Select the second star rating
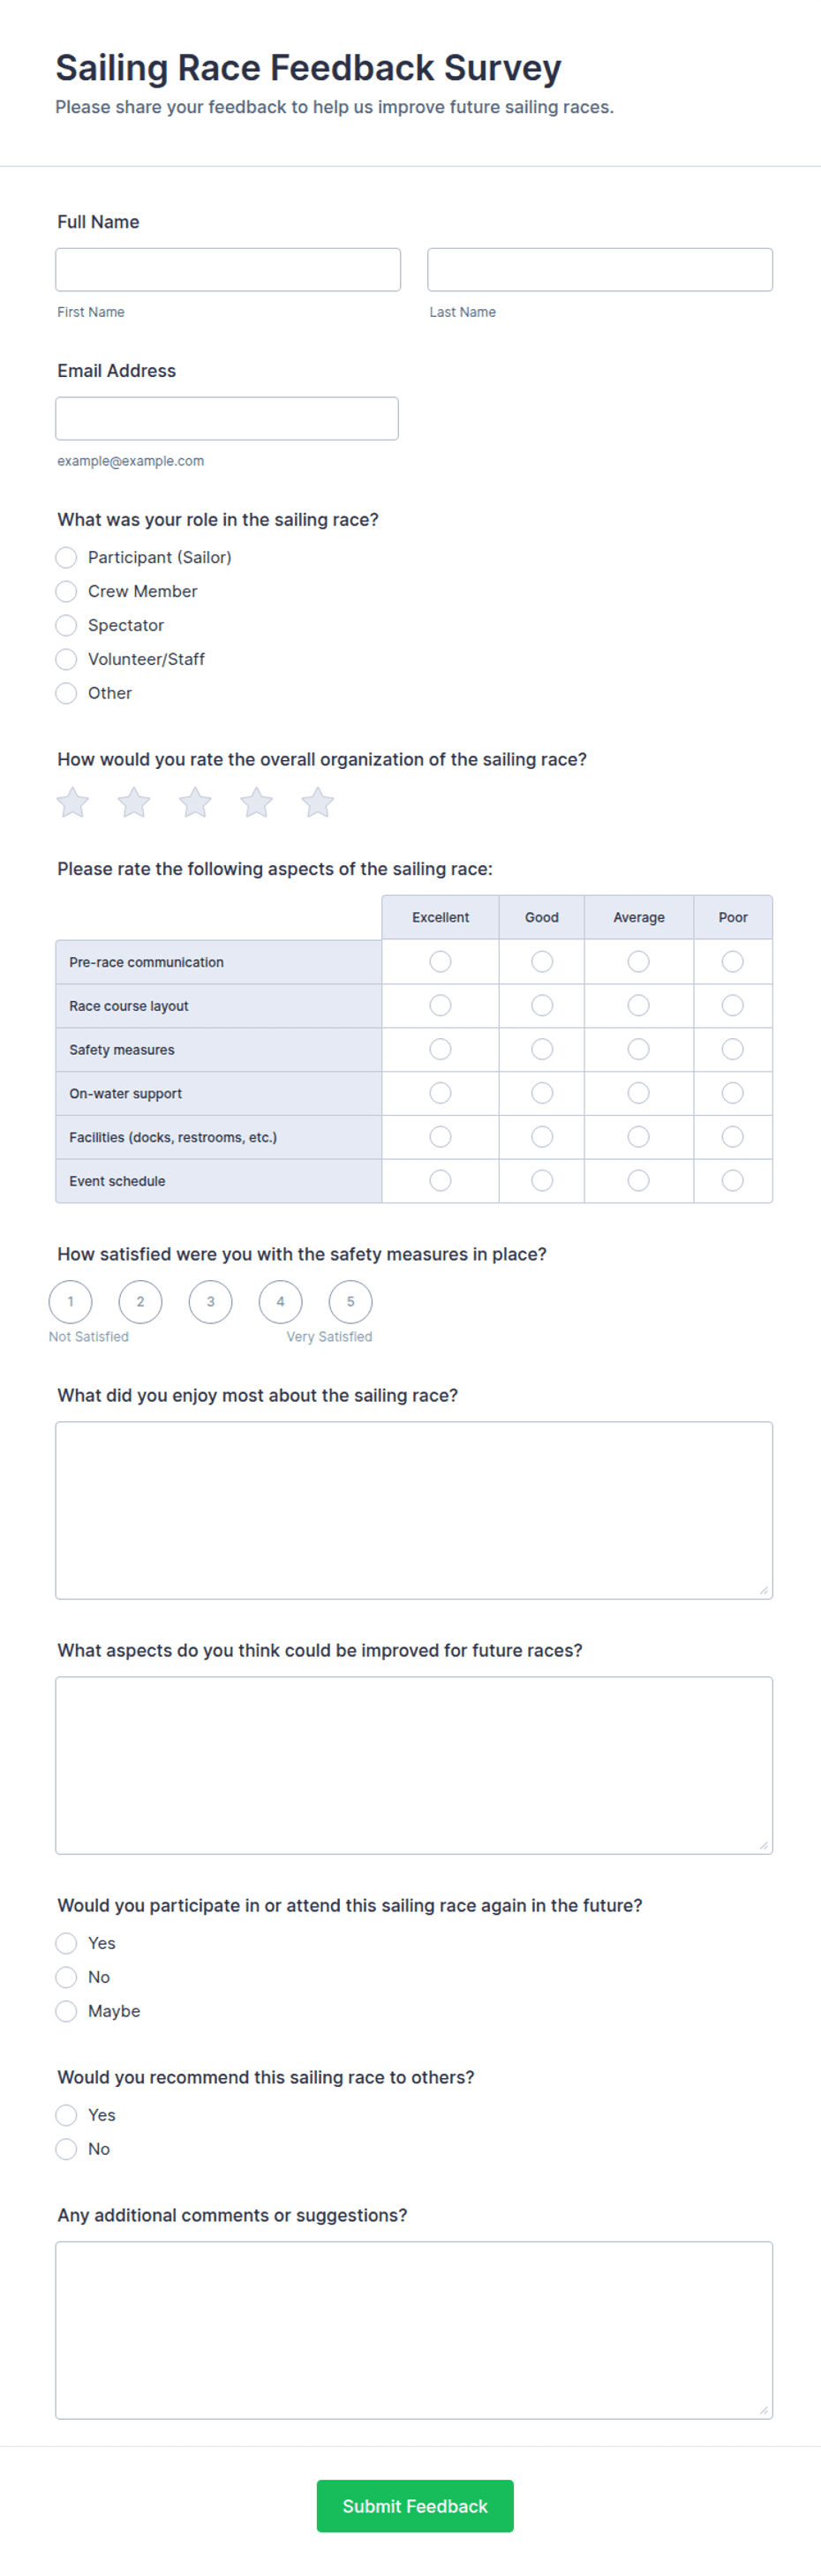Viewport: 821px width, 2576px height. click(134, 802)
